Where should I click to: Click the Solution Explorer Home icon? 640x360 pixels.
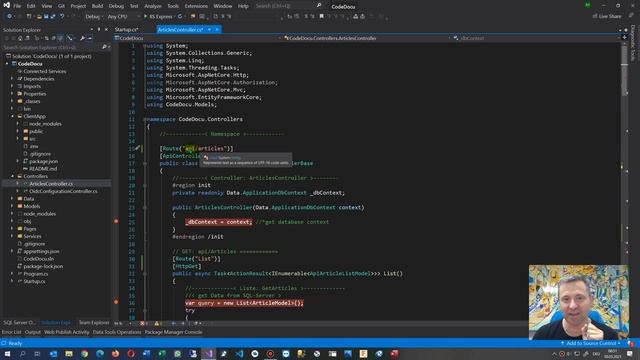point(20,38)
